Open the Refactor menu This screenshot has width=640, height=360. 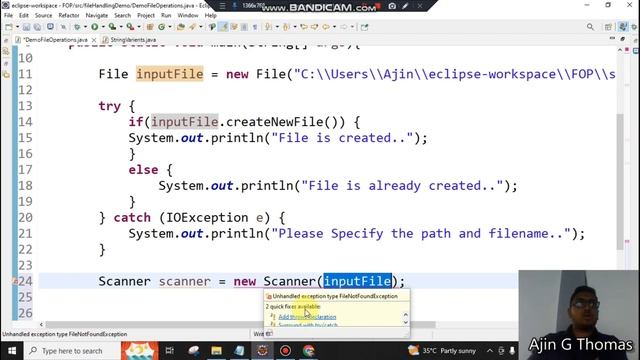tap(69, 16)
